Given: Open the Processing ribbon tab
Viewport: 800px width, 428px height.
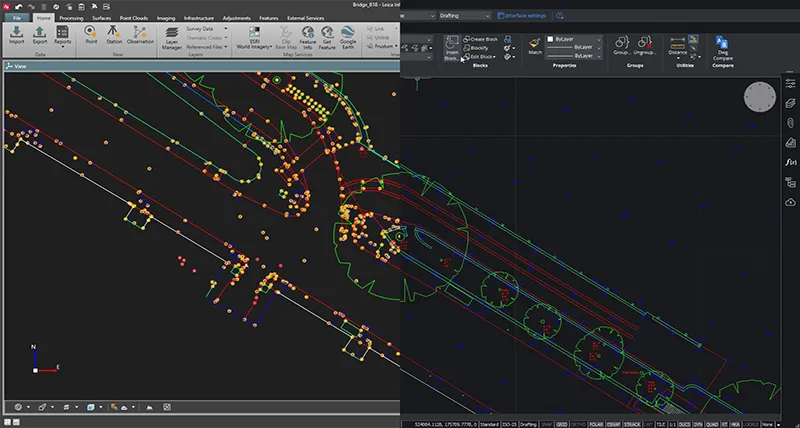Looking at the screenshot, I should 71,18.
